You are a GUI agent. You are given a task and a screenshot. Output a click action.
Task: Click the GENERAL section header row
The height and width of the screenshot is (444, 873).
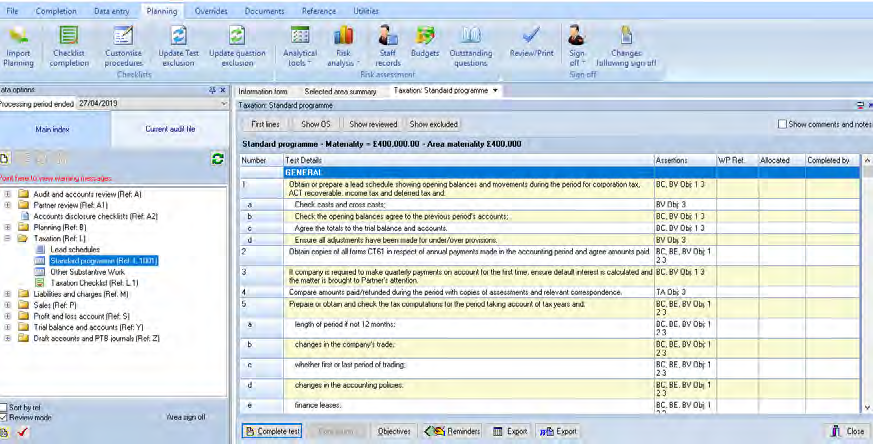(x=550, y=172)
